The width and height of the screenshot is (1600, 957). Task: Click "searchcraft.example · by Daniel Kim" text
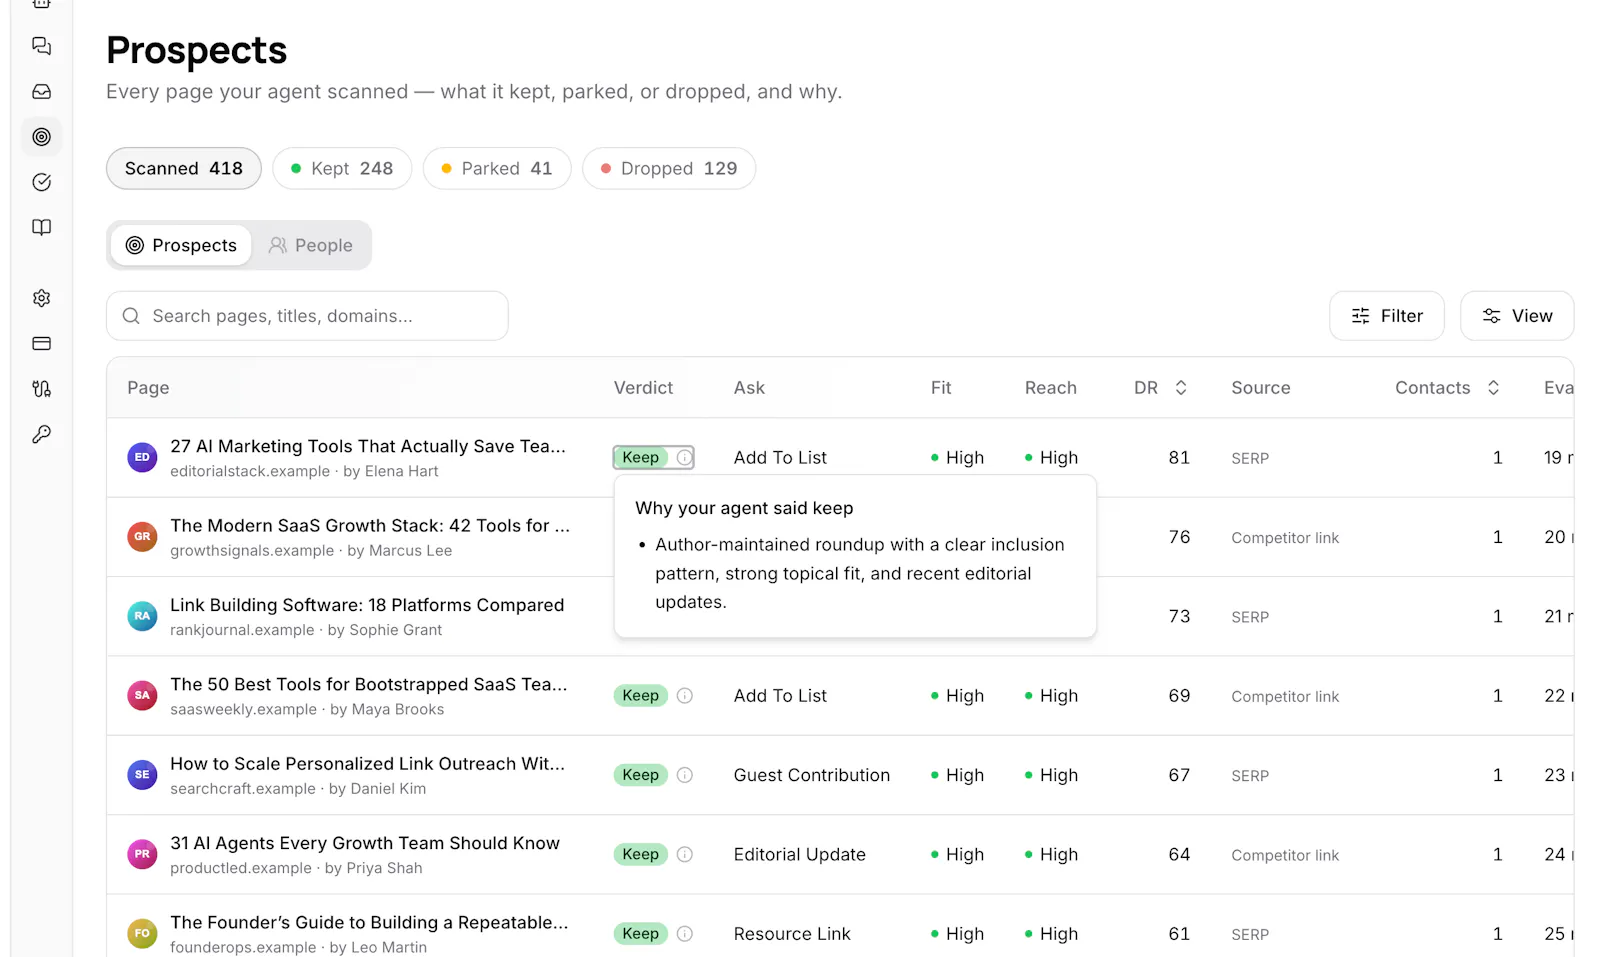pos(298,788)
